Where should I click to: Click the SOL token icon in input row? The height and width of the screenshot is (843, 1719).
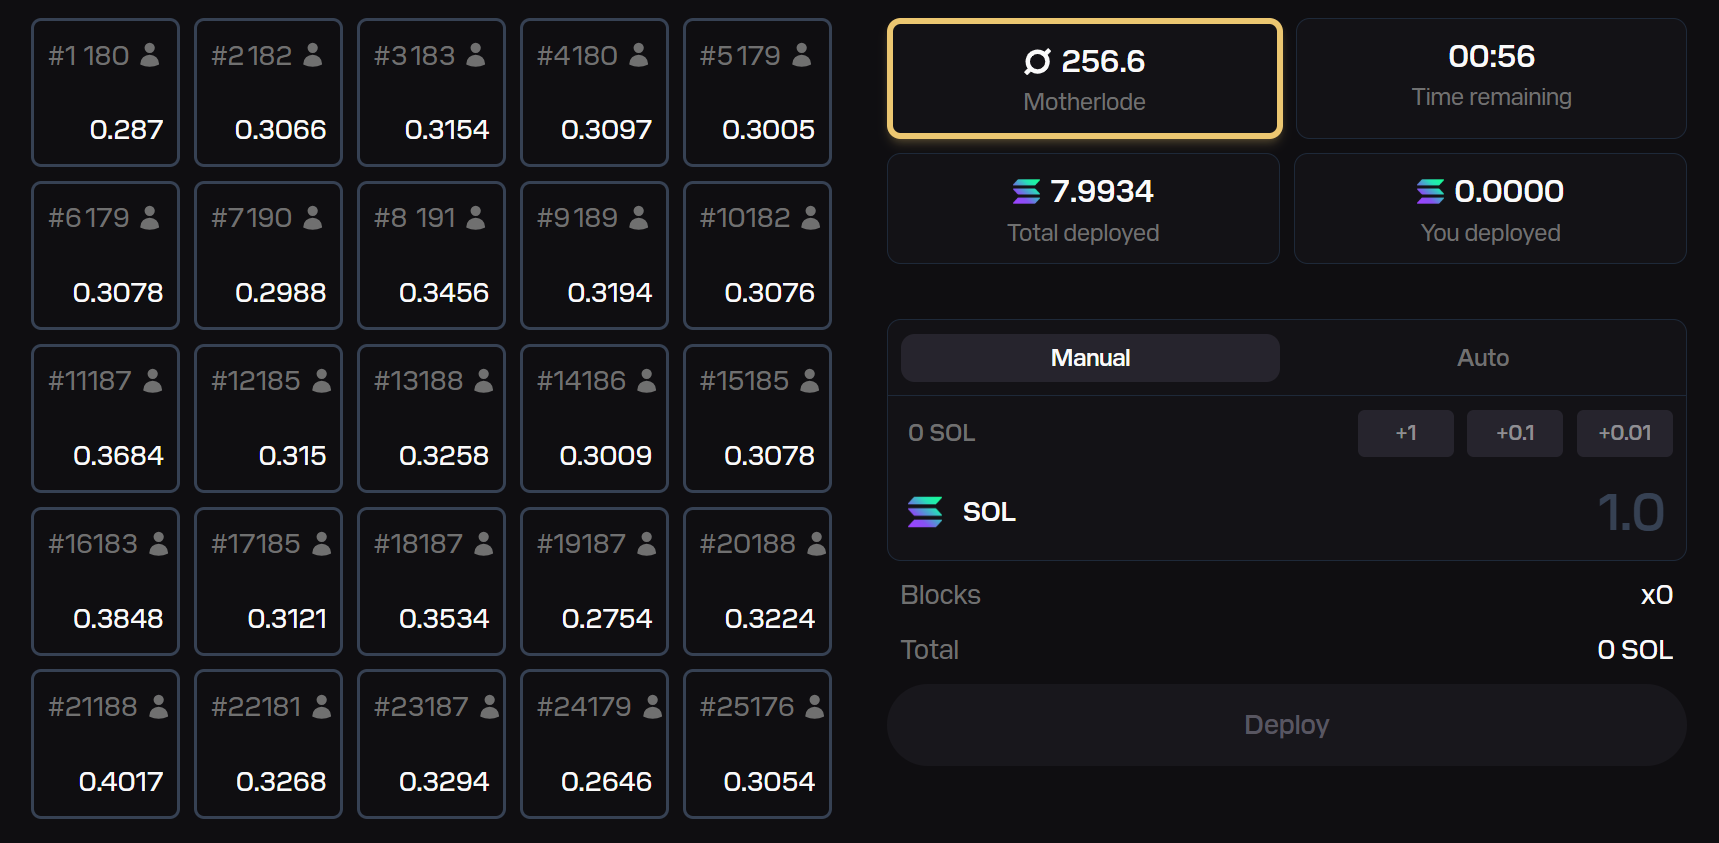925,512
